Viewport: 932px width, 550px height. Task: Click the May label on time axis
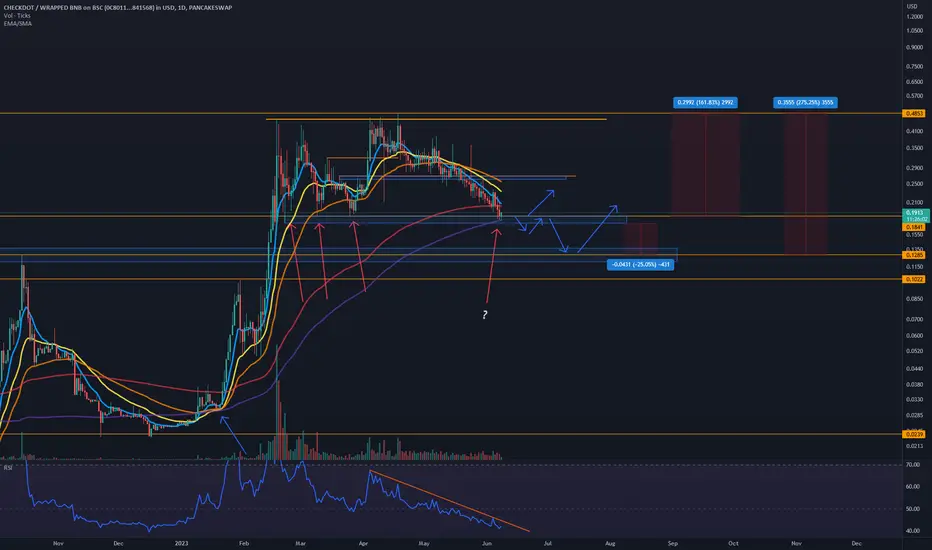tap(423, 543)
